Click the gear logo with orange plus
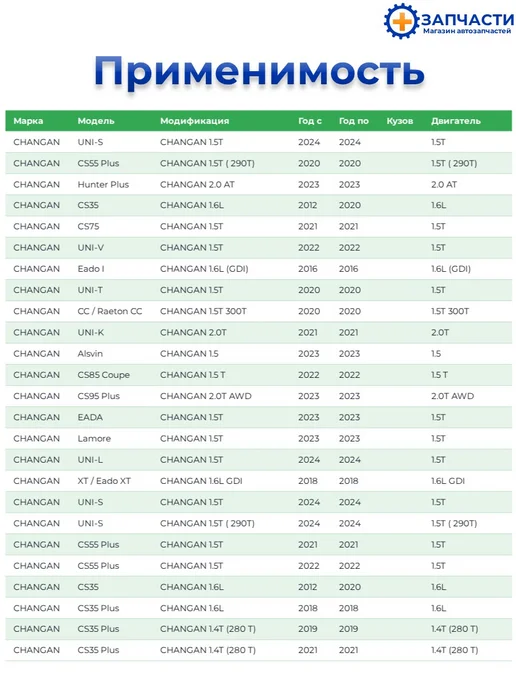The width and height of the screenshot is (516, 688). pyautogui.click(x=401, y=21)
